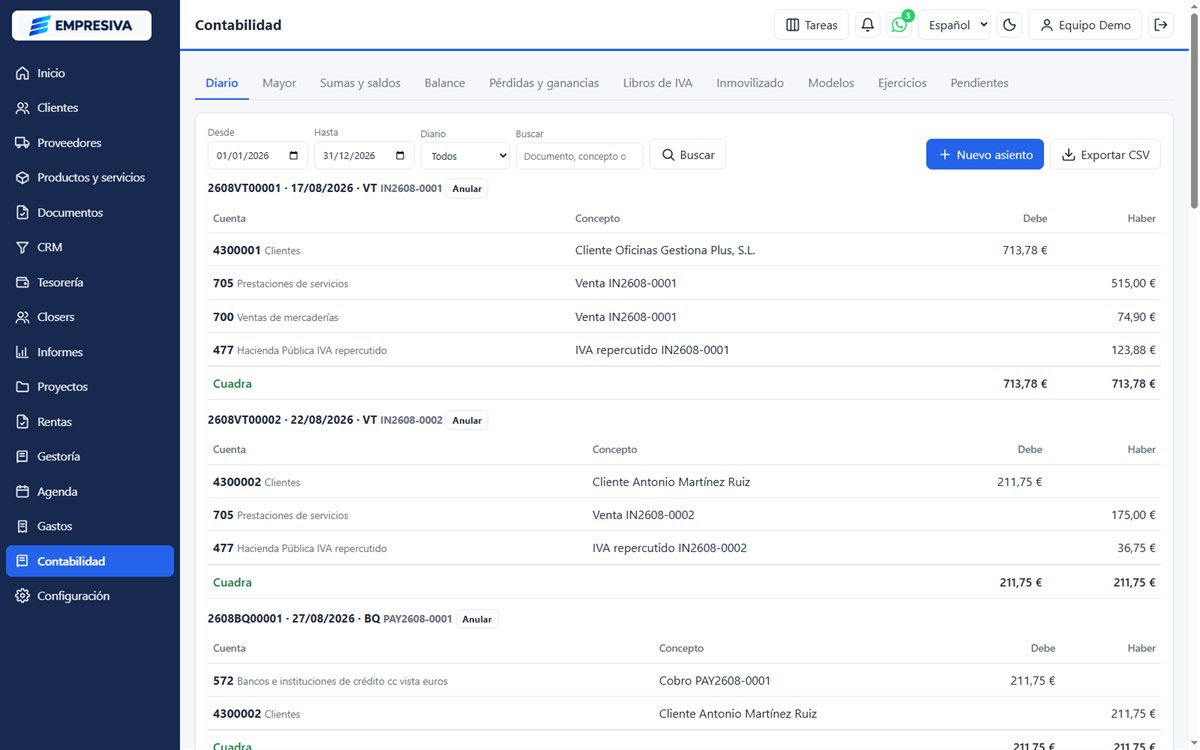Toggle dark mode with the moon icon
This screenshot has height=750, width=1200.
click(1010, 25)
